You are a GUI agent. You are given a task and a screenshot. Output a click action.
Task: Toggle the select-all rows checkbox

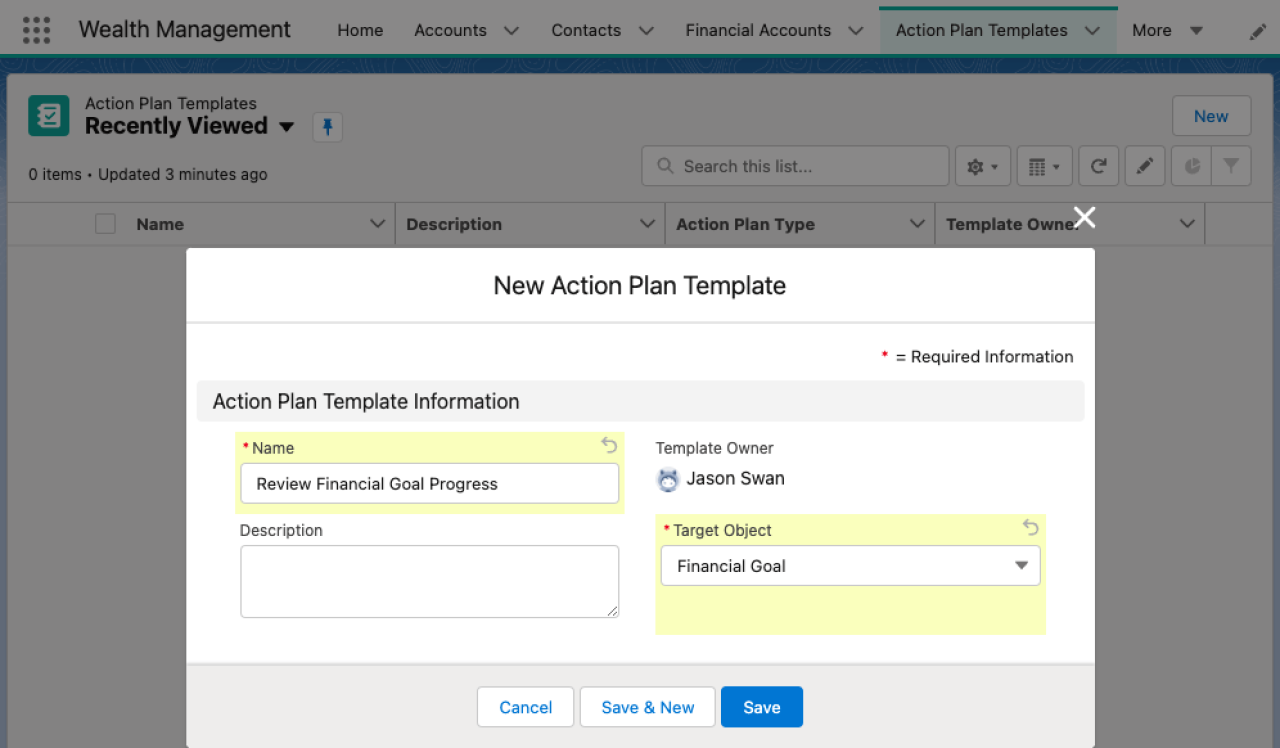pyautogui.click(x=105, y=224)
